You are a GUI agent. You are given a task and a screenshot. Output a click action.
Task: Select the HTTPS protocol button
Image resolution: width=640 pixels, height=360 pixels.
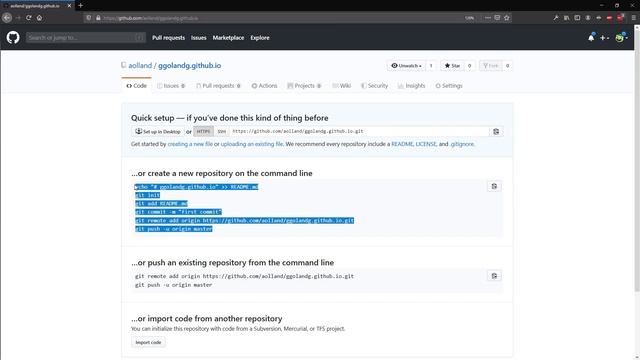click(203, 131)
